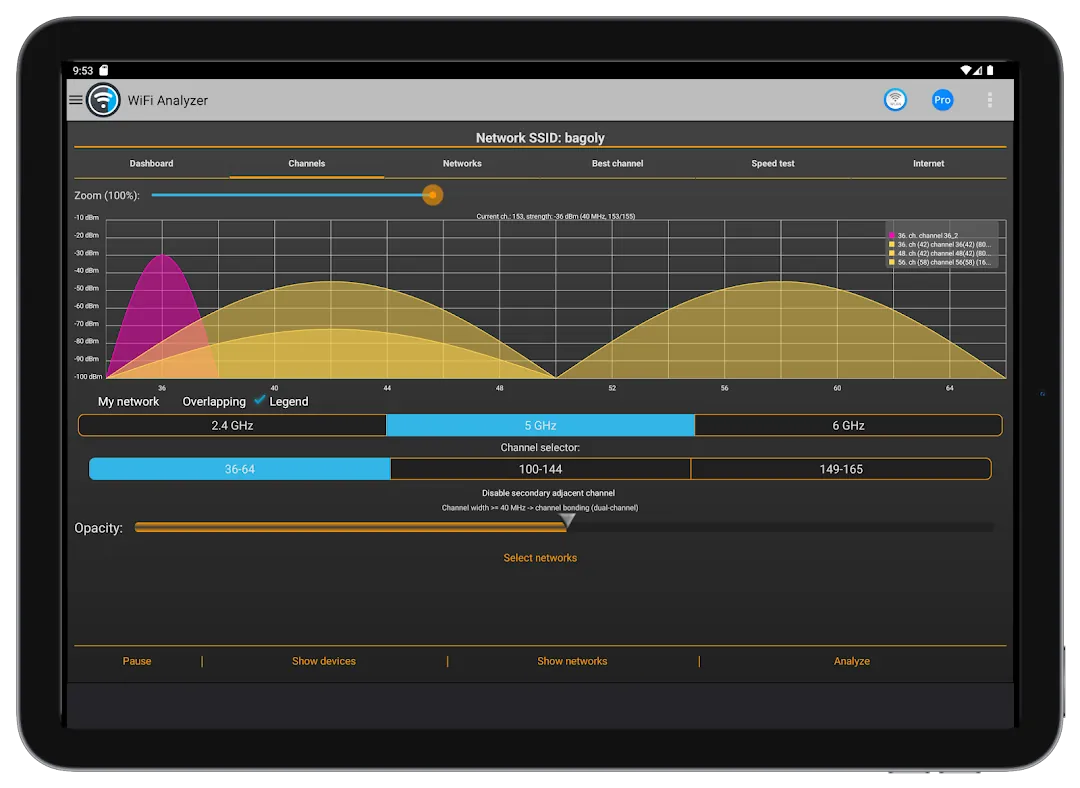This screenshot has height=788, width=1080.
Task: Click the channel width info text
Action: (x=540, y=508)
